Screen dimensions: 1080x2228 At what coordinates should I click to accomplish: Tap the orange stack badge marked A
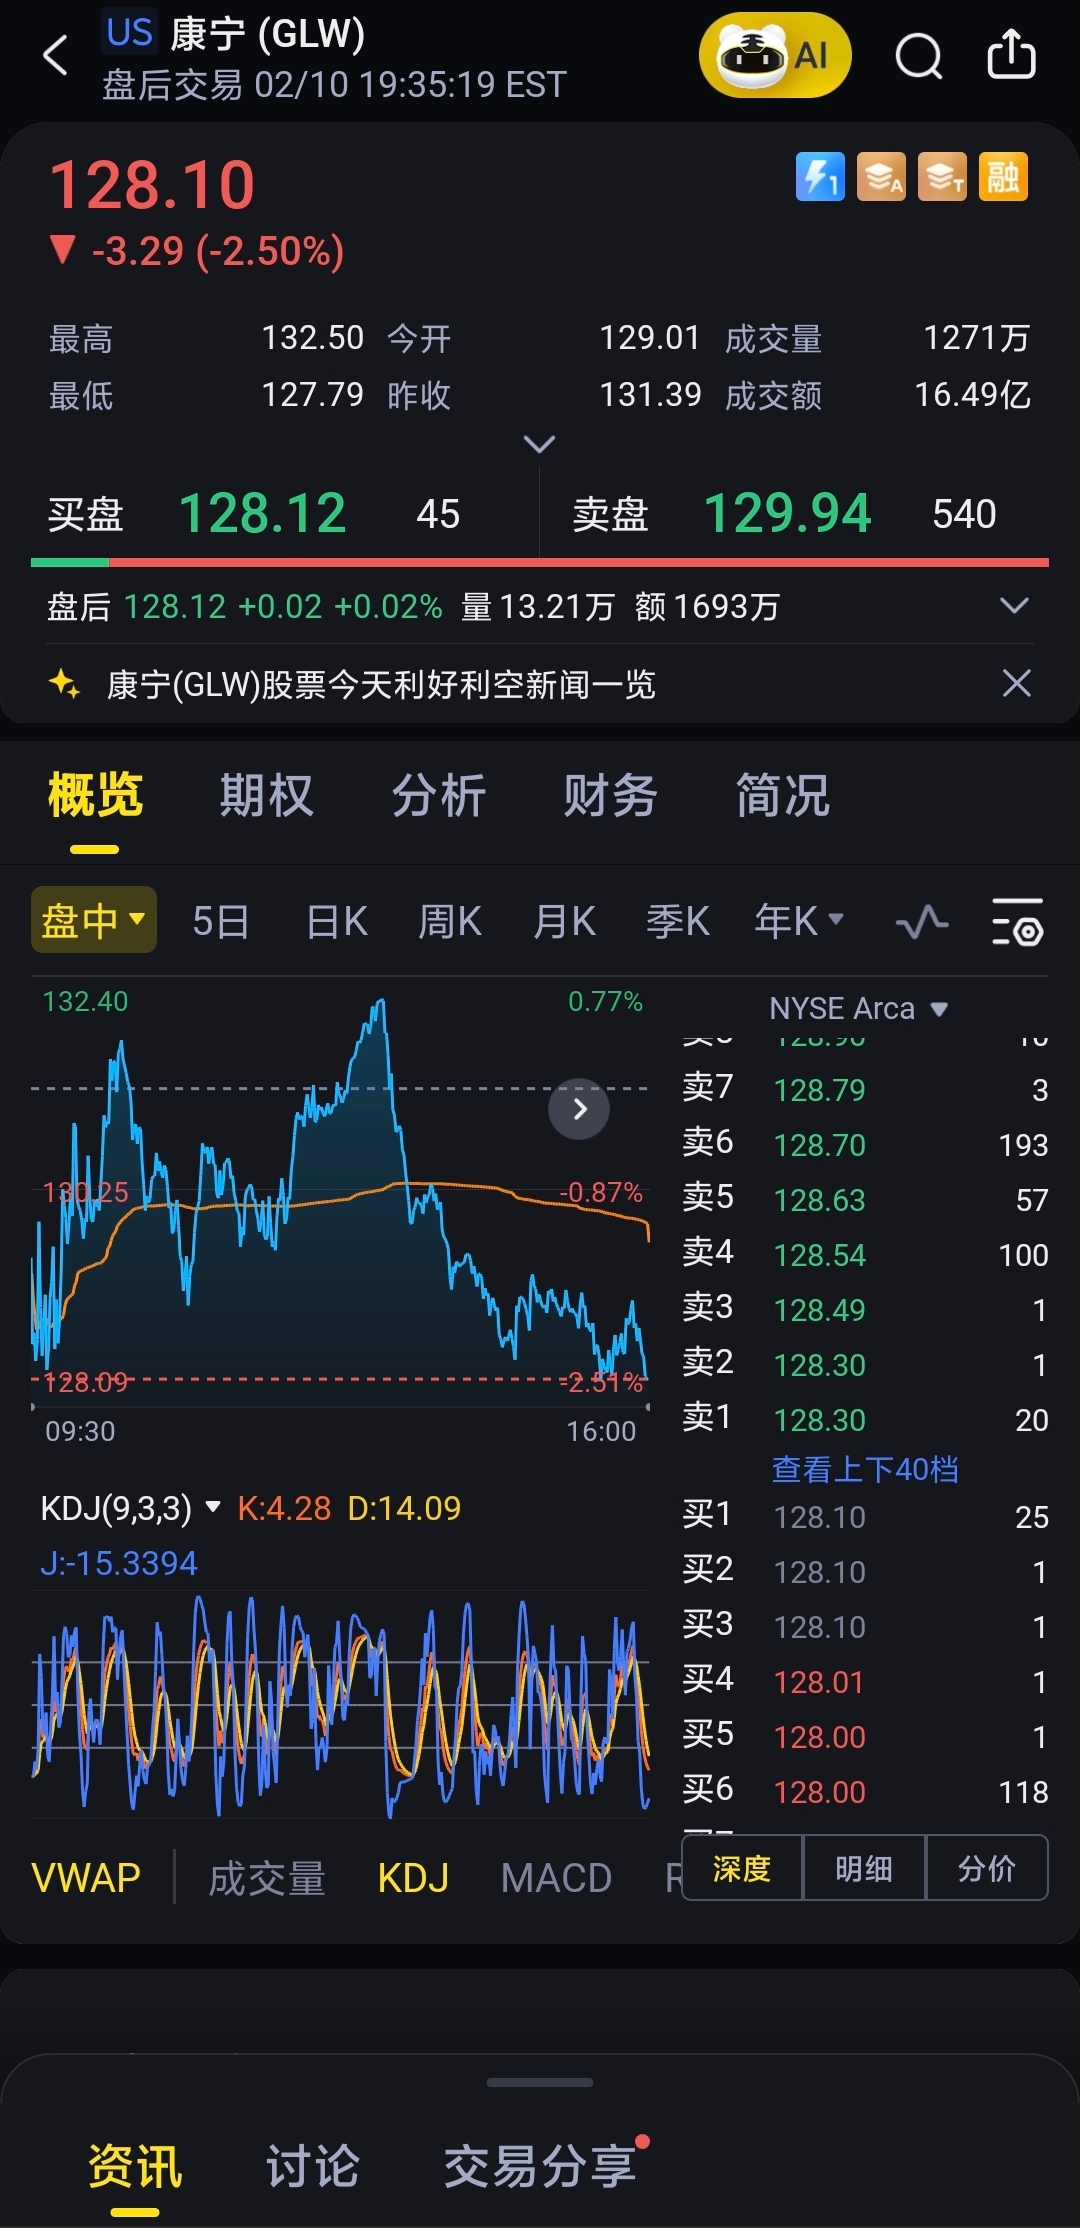click(881, 177)
